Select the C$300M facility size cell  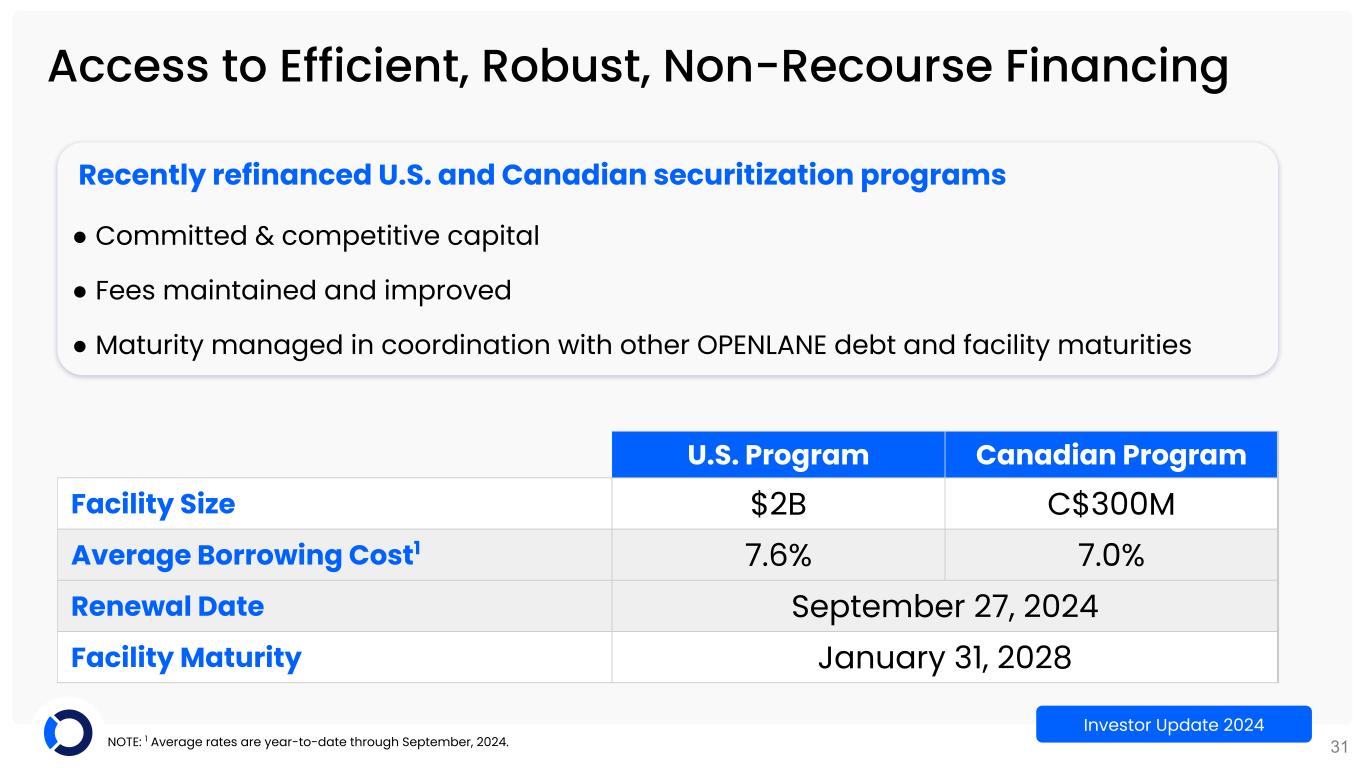1111,504
